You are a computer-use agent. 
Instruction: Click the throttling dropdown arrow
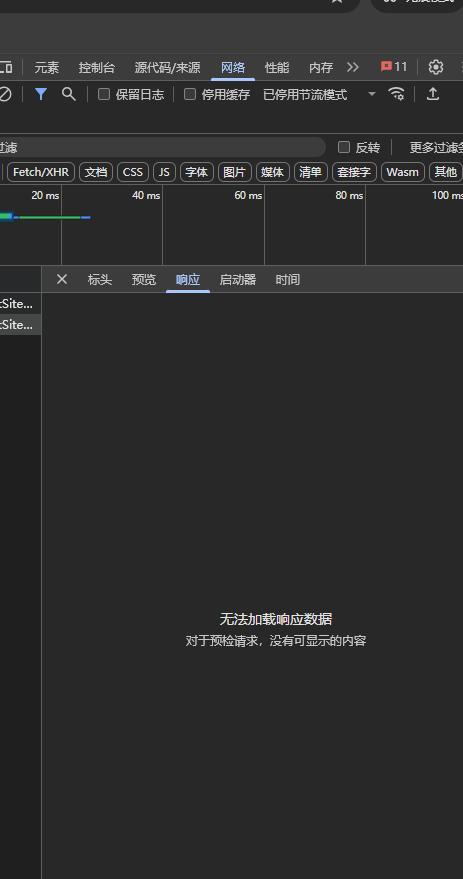(372, 94)
